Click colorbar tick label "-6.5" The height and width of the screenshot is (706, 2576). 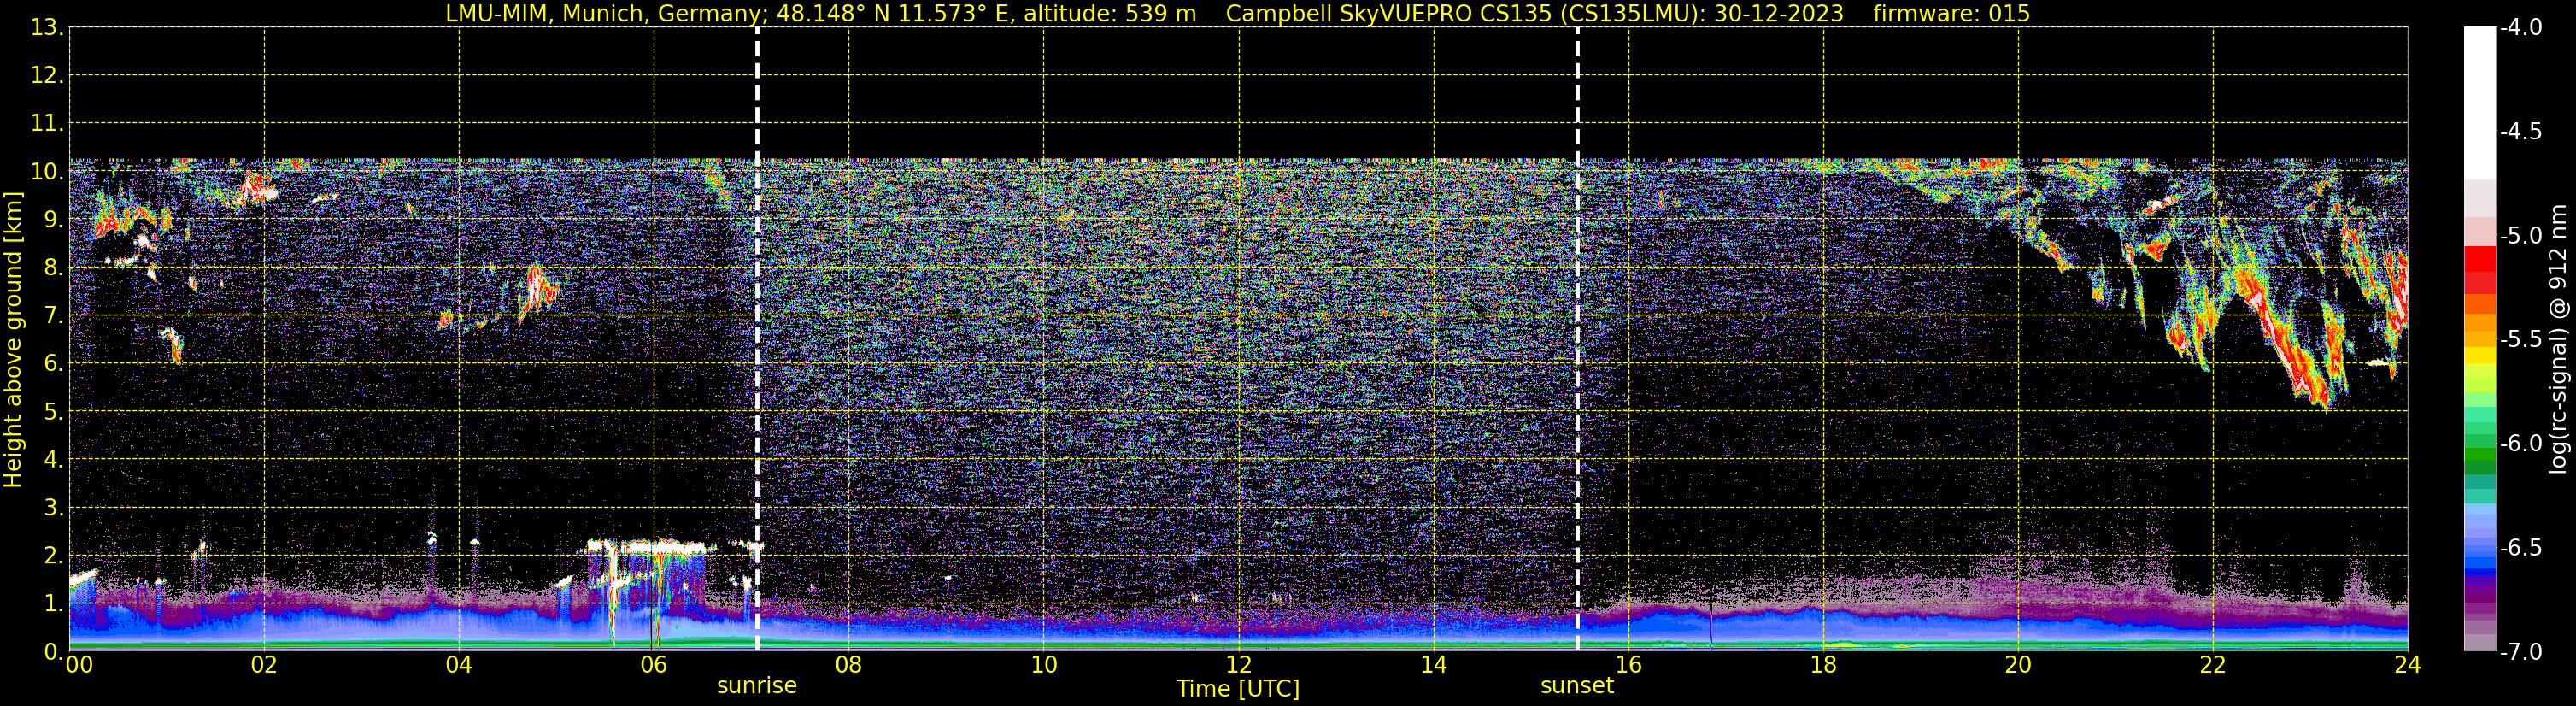coord(2521,548)
